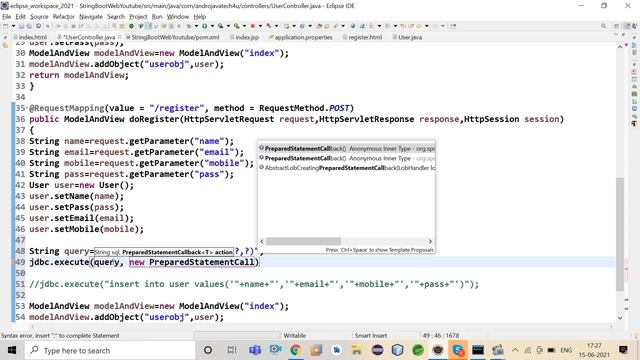640x360 pixels.
Task: Open File Explorer from the taskbar
Action: pyautogui.click(x=357, y=350)
